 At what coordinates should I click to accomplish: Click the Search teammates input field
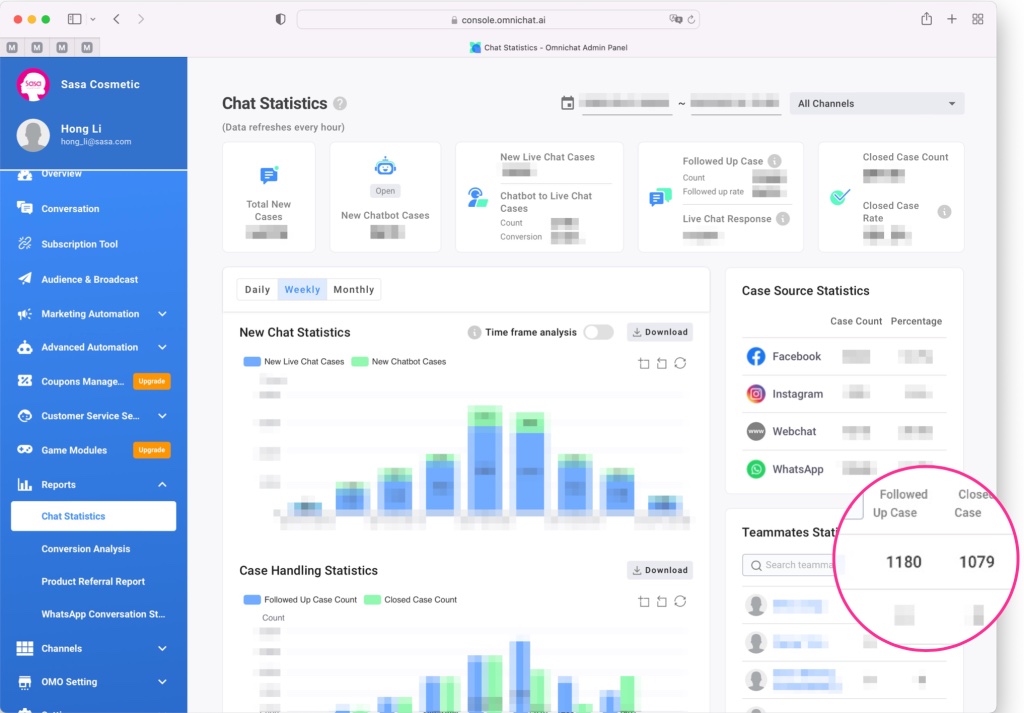click(x=797, y=565)
